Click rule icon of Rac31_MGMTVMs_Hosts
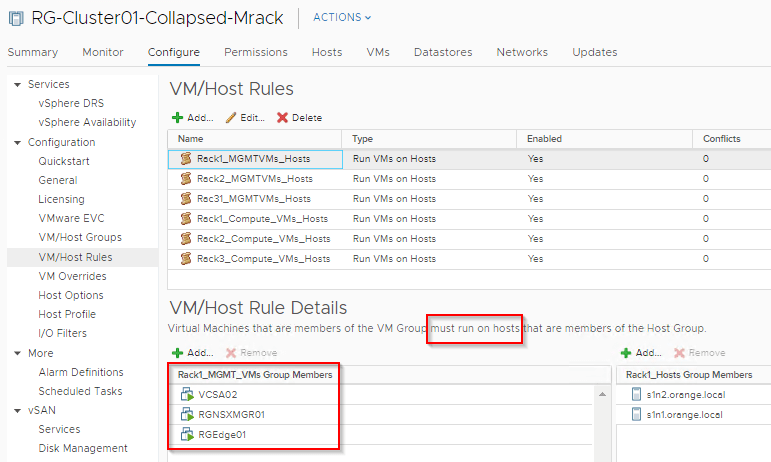 (x=186, y=199)
